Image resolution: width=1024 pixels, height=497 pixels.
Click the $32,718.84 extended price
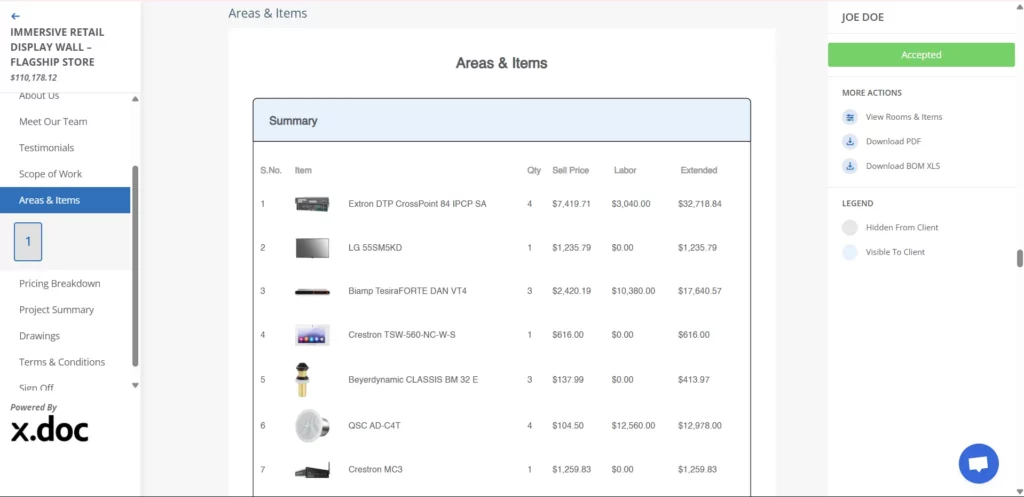[699, 204]
